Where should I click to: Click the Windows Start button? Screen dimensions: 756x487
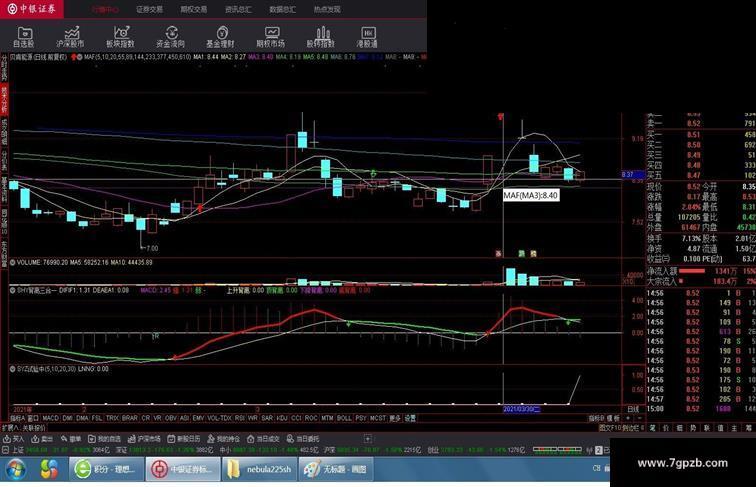point(15,469)
